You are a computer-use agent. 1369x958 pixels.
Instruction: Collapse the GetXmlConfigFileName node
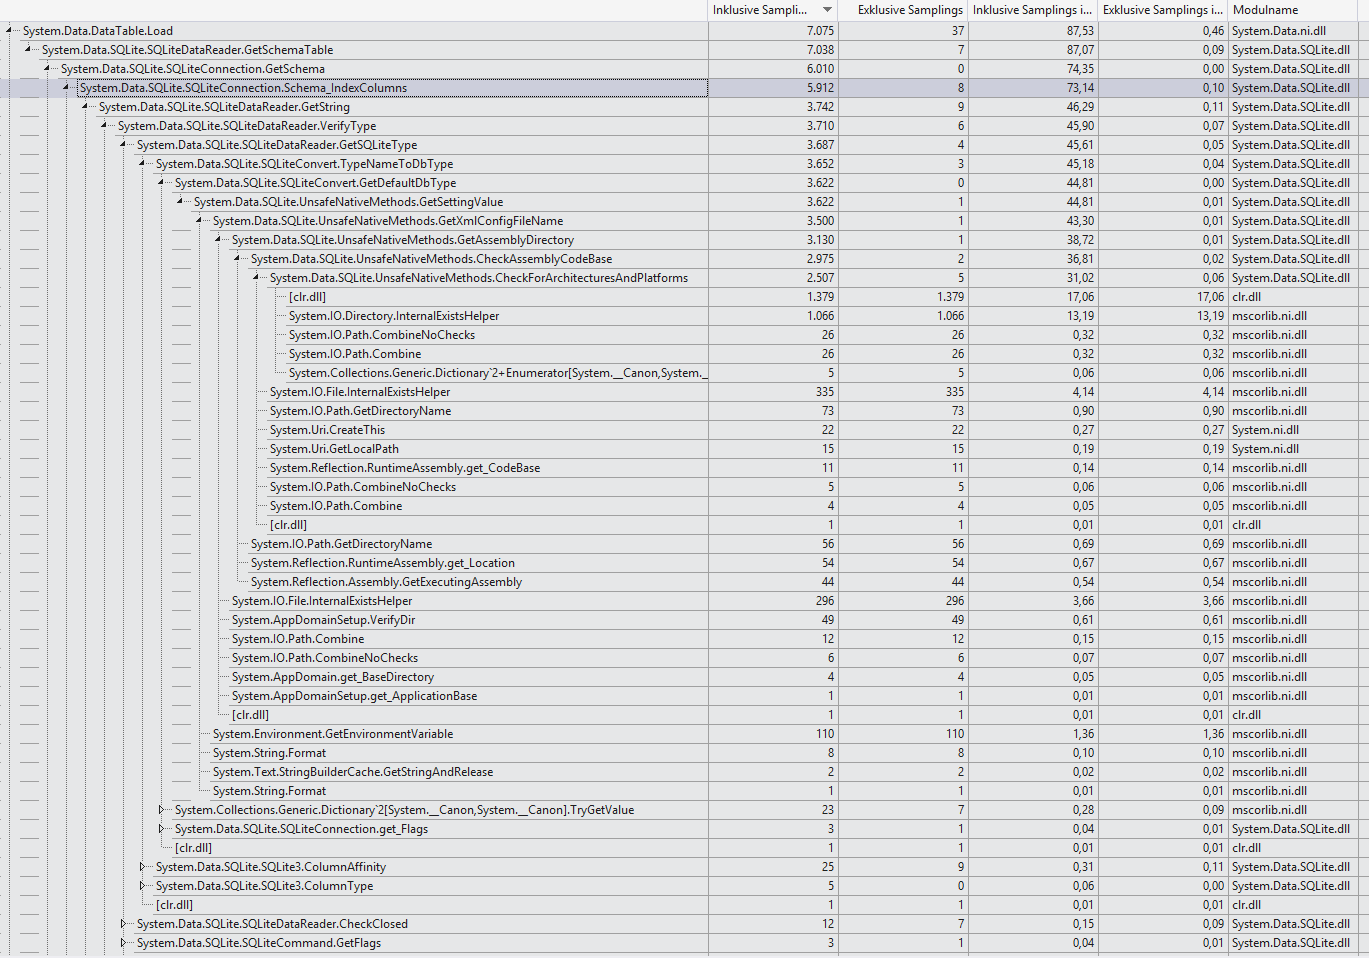[x=199, y=221]
